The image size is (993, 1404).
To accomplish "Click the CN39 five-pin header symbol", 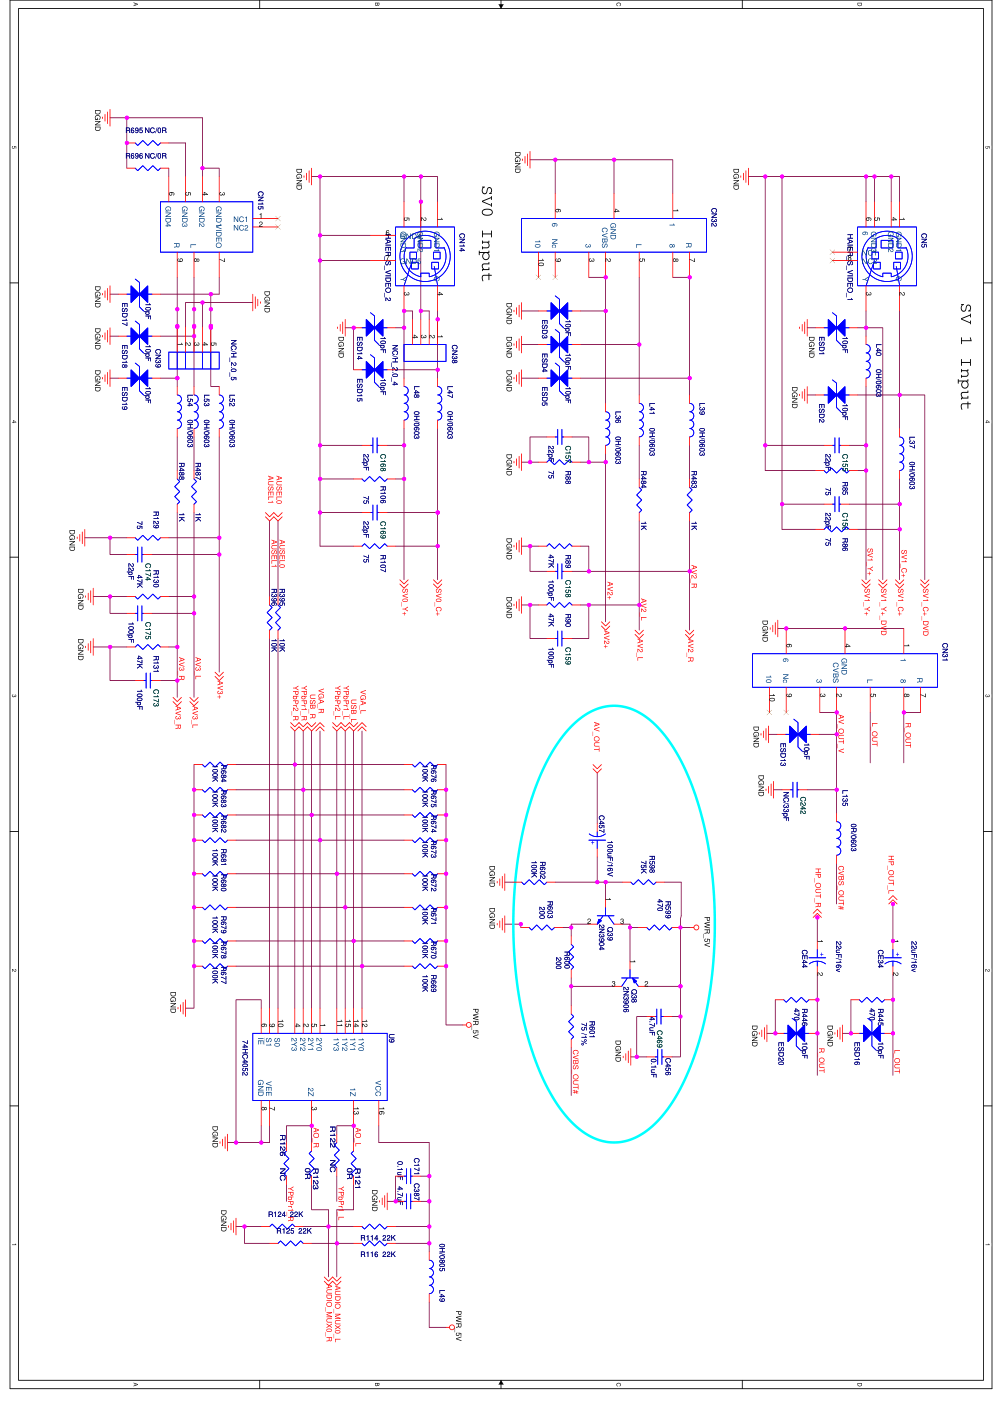I will tap(193, 360).
